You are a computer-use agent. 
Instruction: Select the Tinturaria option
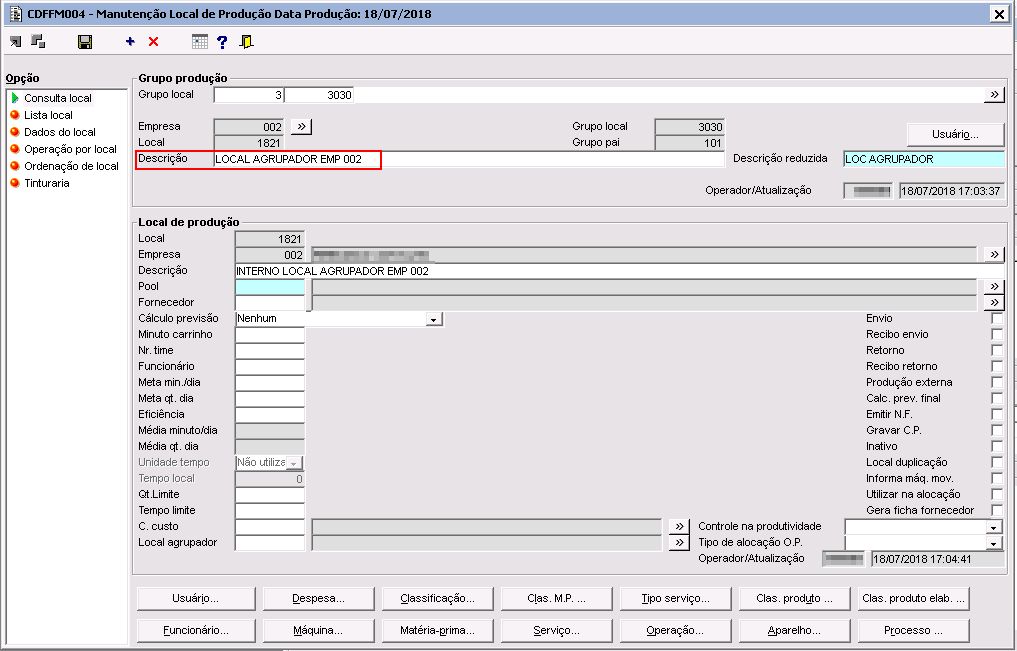point(47,183)
